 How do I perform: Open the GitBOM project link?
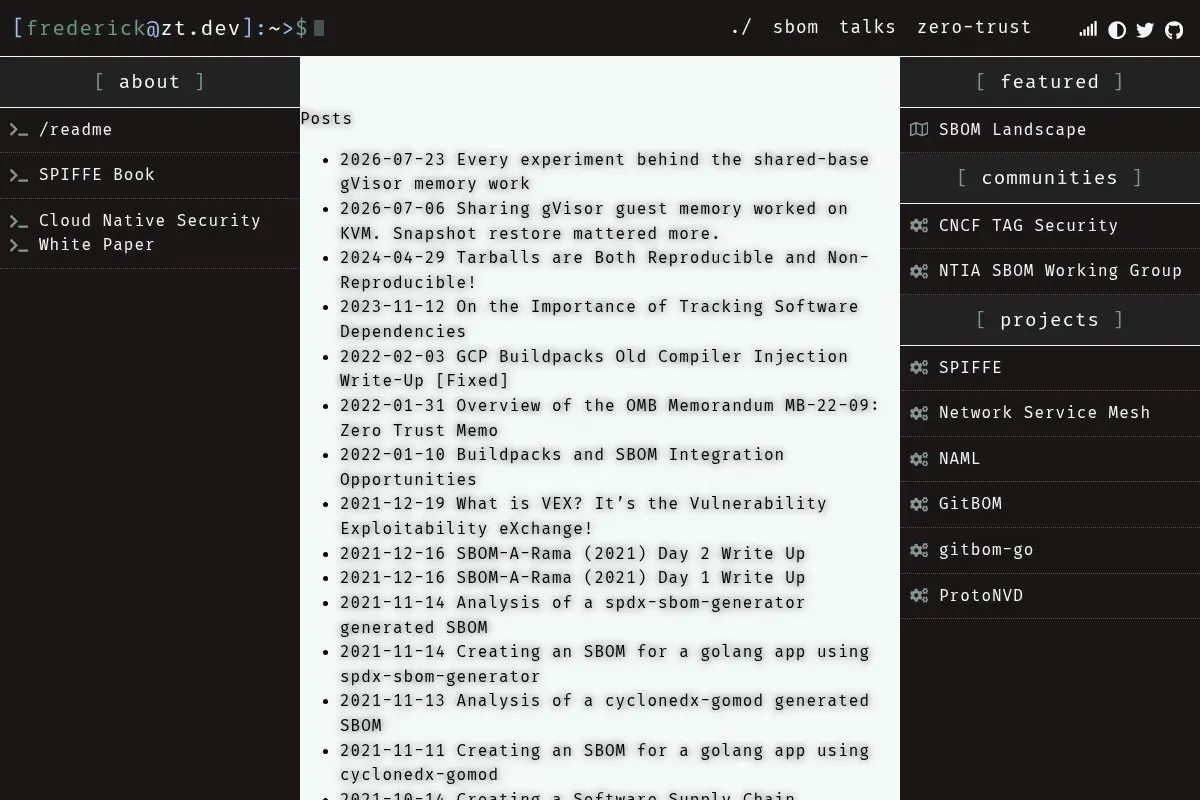tap(970, 504)
